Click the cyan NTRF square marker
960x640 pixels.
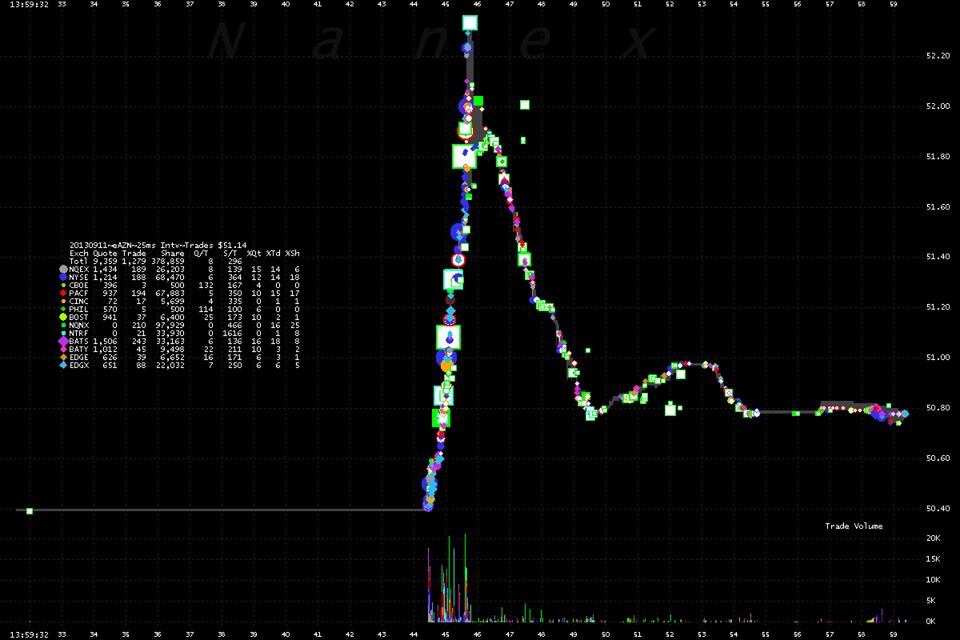coord(64,334)
